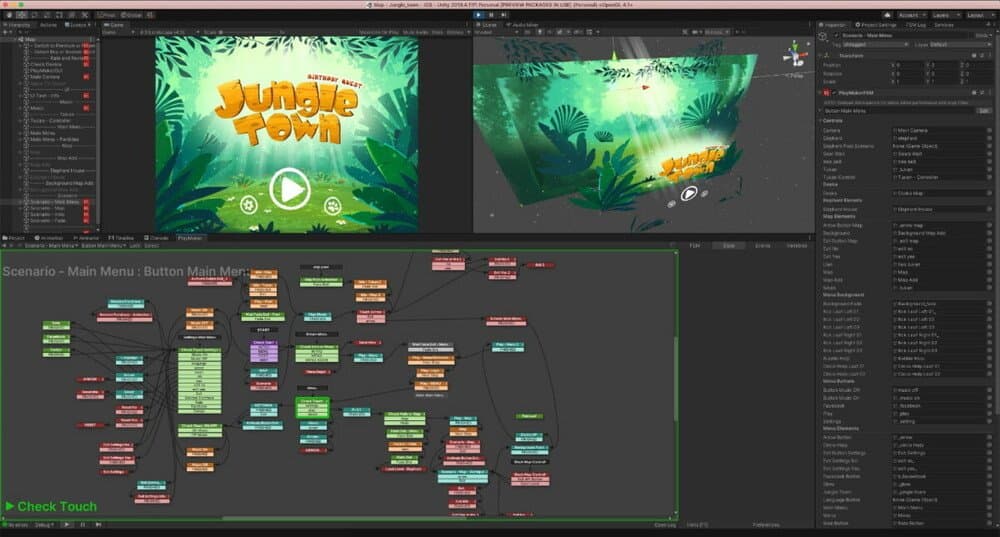The height and width of the screenshot is (537, 1000).
Task: Toggle the GameObject active checkbox in Inspector
Action: 836,36
